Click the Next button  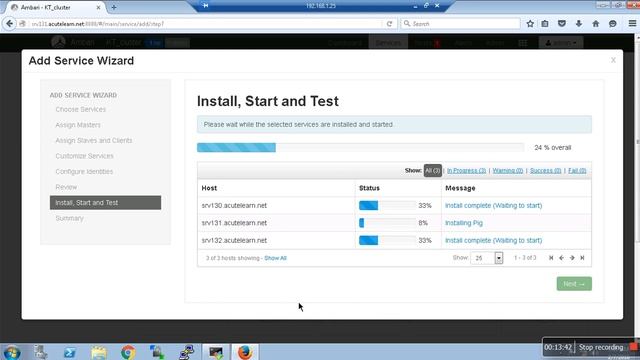click(574, 284)
